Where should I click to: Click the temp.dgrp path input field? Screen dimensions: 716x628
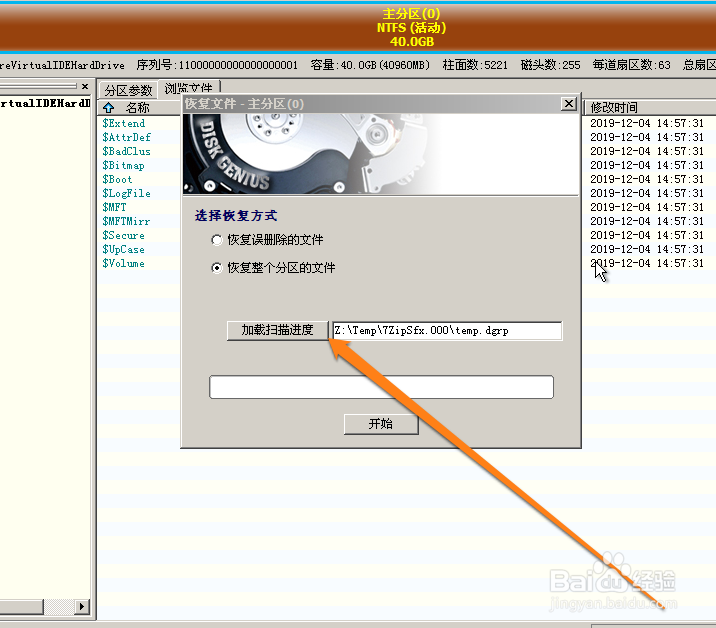click(x=447, y=331)
